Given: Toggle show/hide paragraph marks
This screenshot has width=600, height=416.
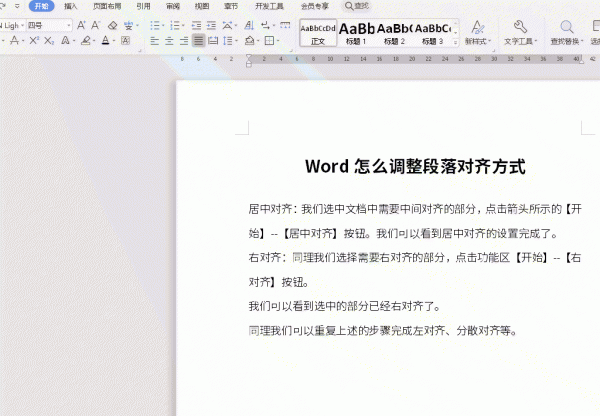Looking at the screenshot, I should 265,26.
